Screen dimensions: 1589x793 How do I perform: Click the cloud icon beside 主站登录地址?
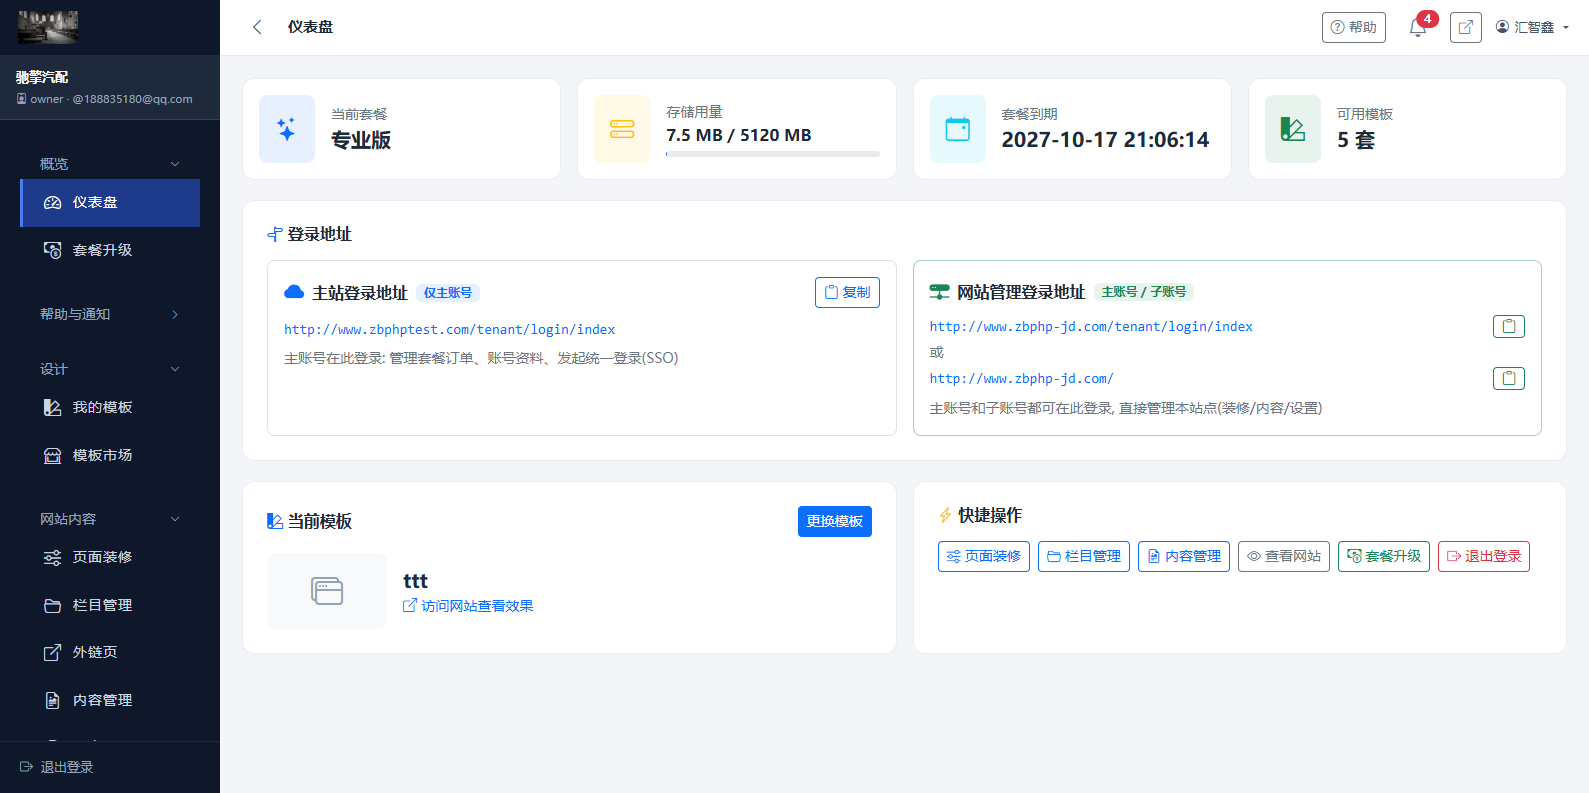(x=294, y=292)
